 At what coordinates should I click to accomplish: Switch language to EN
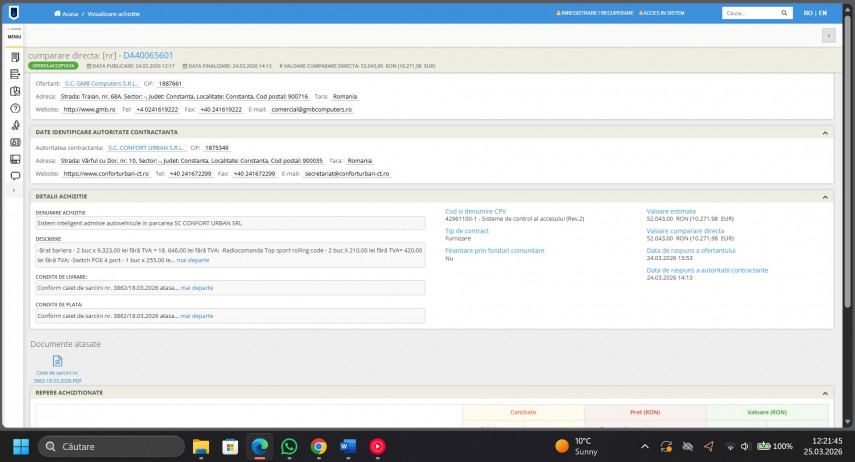coord(823,13)
